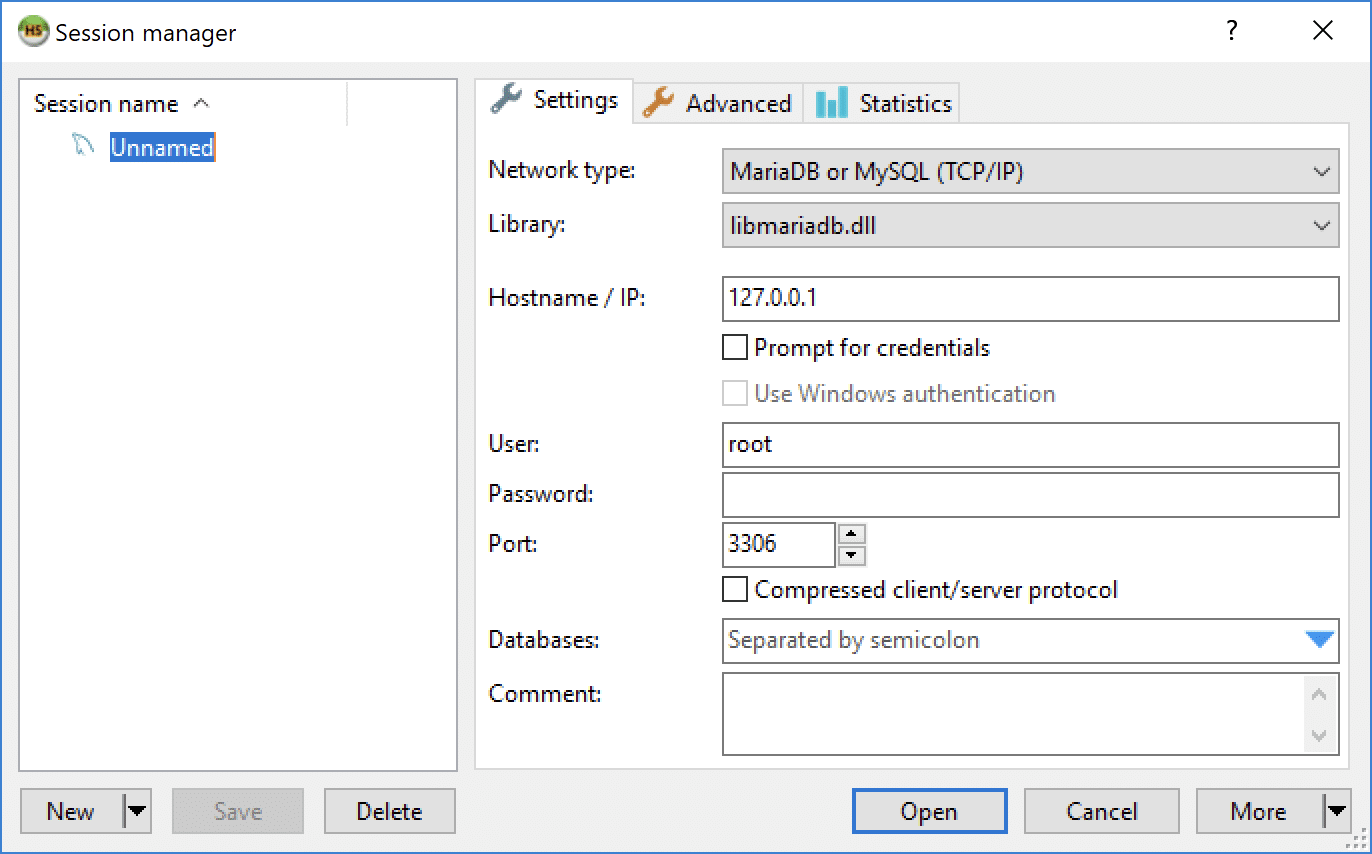
Task: Open the Network type dropdown
Action: [x=1322, y=171]
